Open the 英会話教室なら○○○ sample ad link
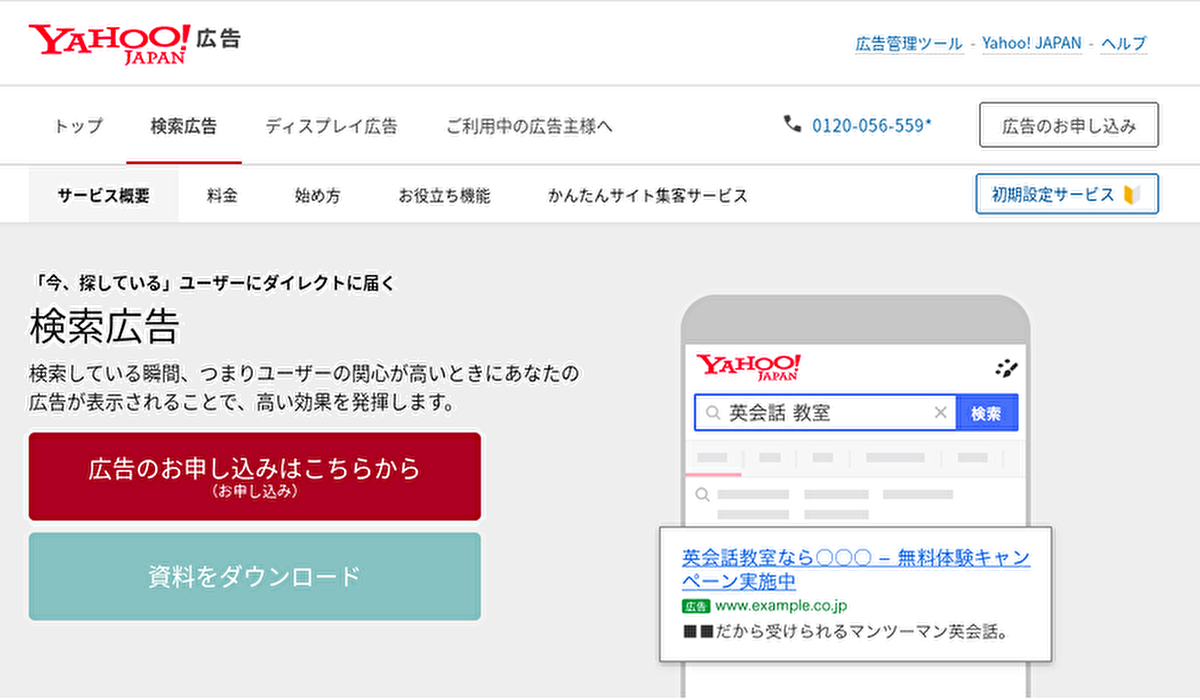 tap(856, 569)
